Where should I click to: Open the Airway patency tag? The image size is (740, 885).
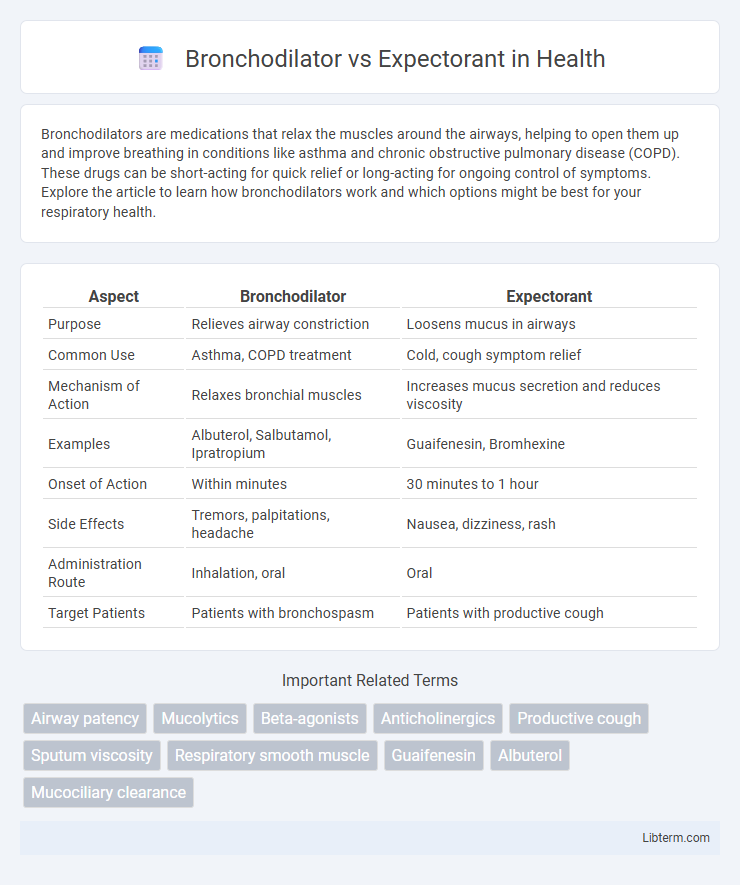pyautogui.click(x=85, y=718)
